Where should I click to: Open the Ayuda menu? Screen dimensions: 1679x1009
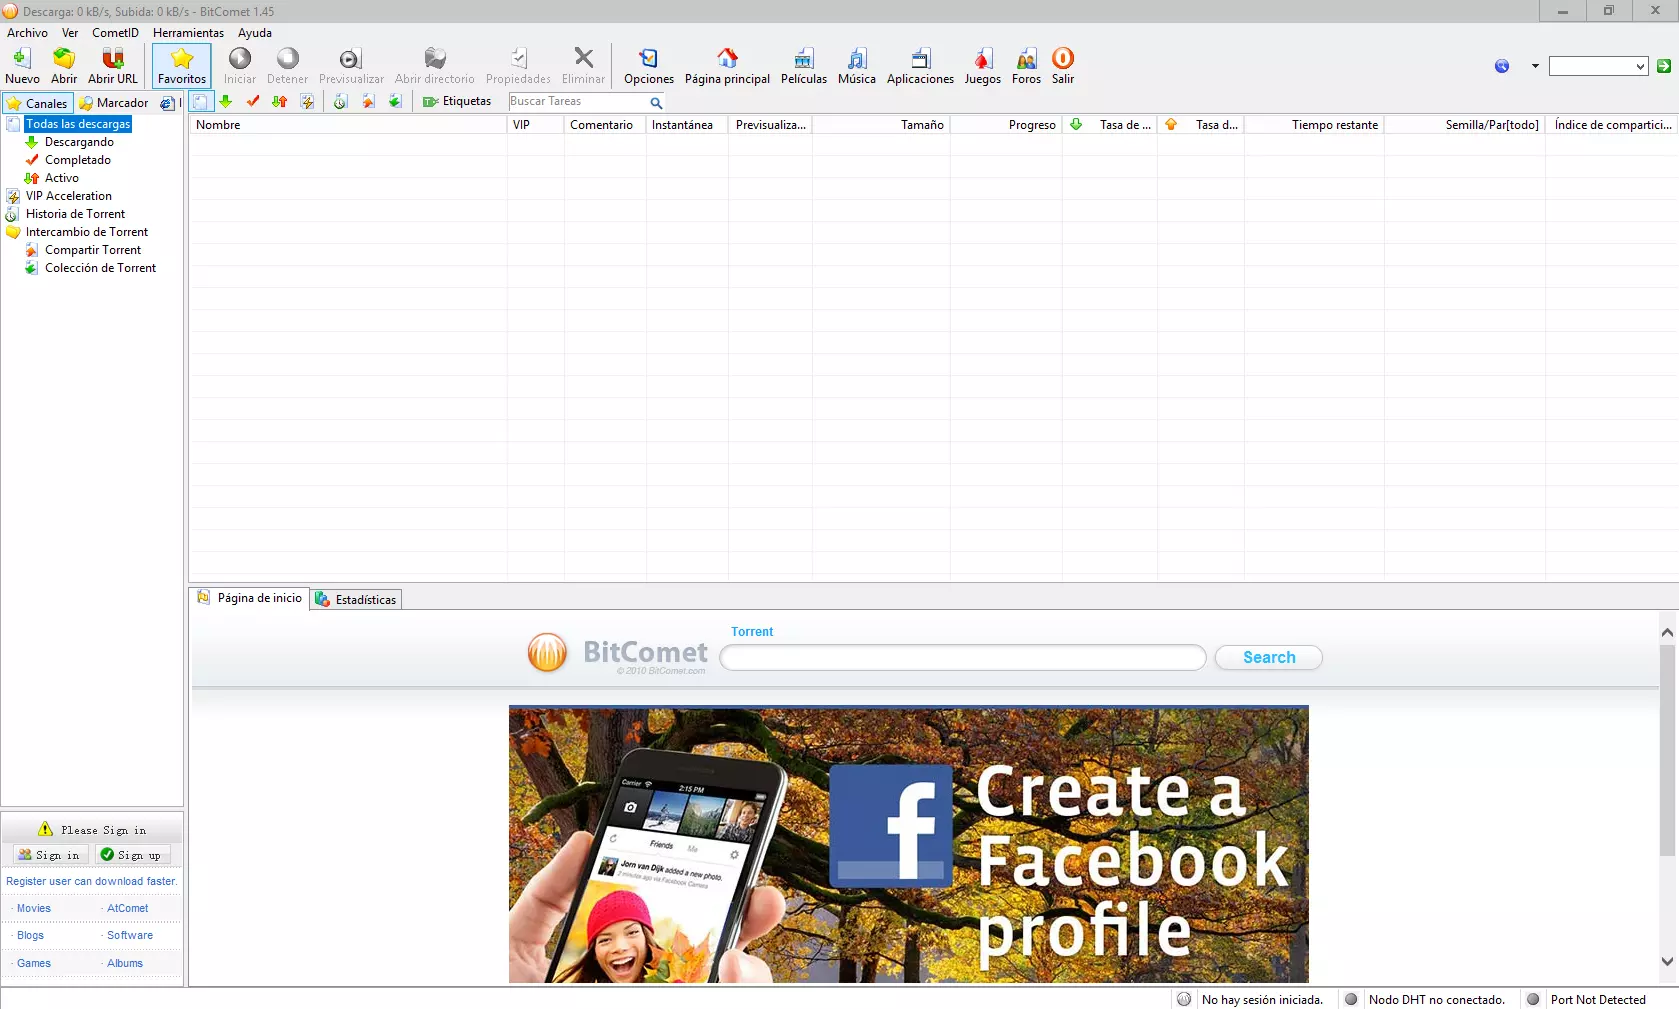254,33
